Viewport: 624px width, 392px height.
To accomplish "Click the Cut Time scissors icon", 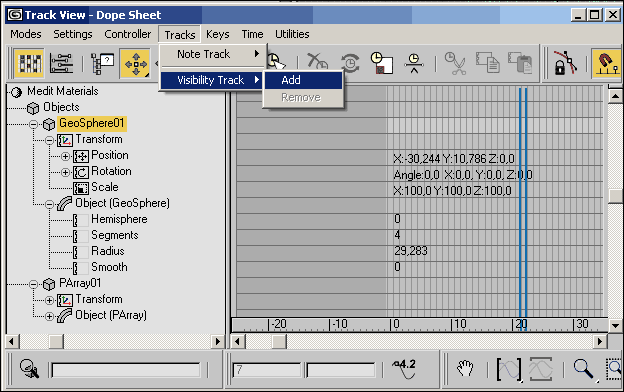I will coord(455,63).
